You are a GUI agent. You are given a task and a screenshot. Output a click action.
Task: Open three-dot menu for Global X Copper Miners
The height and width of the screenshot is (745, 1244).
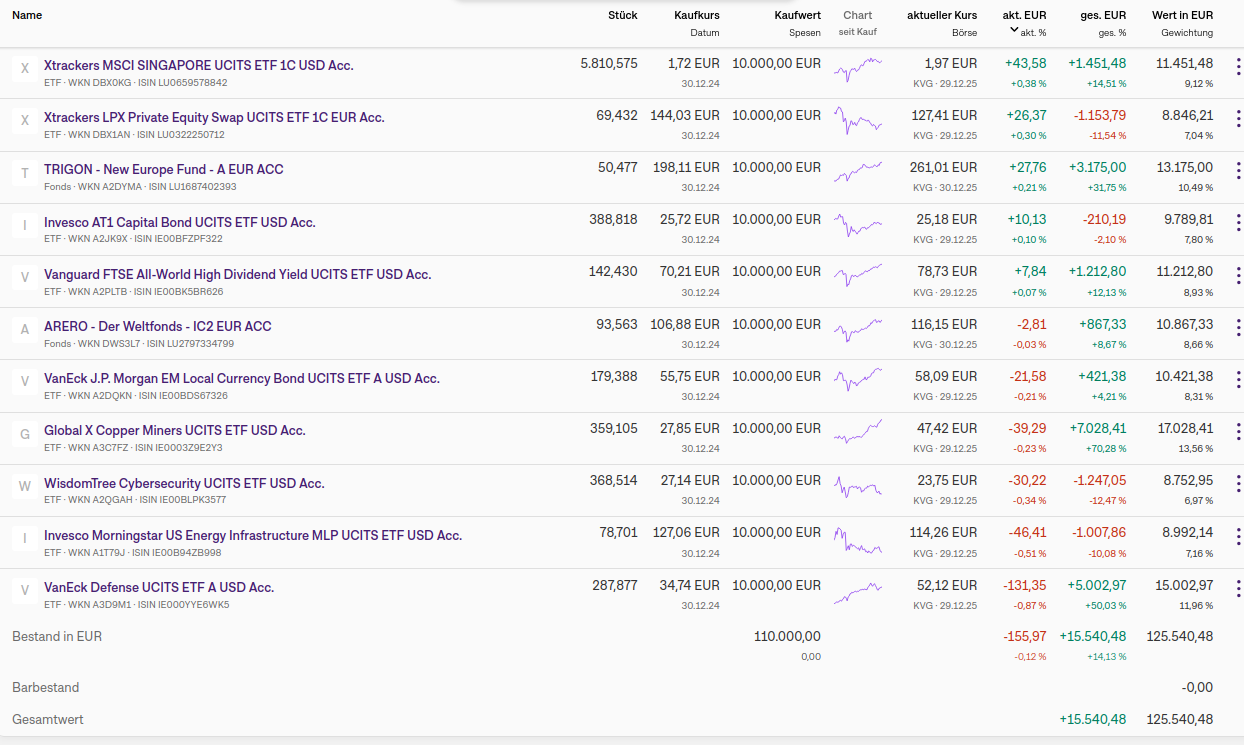pyautogui.click(x=1238, y=431)
